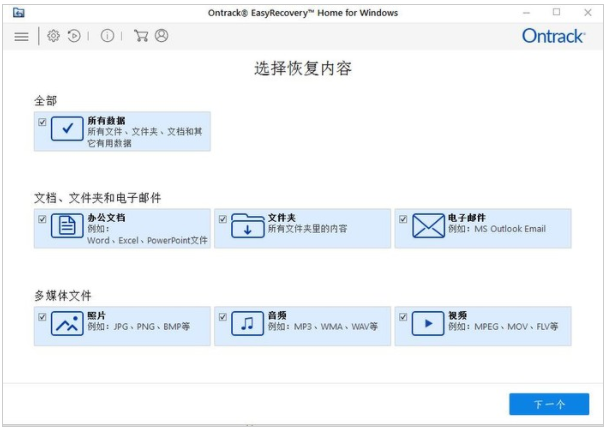The width and height of the screenshot is (608, 430).
Task: Select the 所有数据 checkmark tile icon
Action: [x=67, y=130]
